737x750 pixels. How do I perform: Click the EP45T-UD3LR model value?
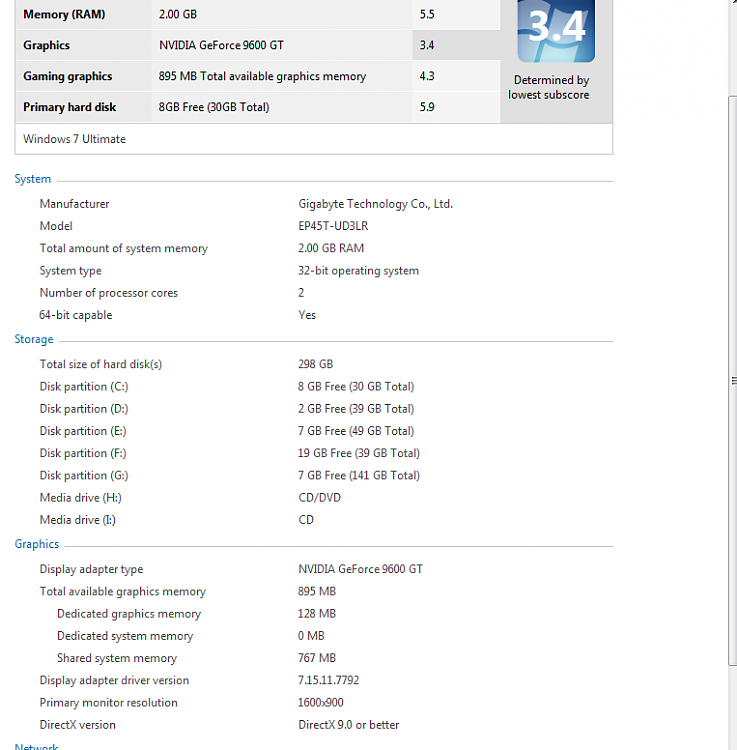(x=333, y=226)
